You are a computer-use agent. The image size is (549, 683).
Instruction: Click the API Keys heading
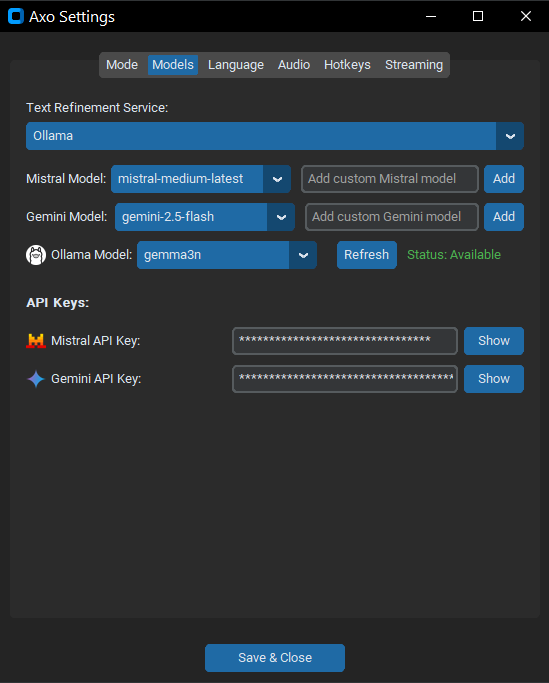pos(58,303)
